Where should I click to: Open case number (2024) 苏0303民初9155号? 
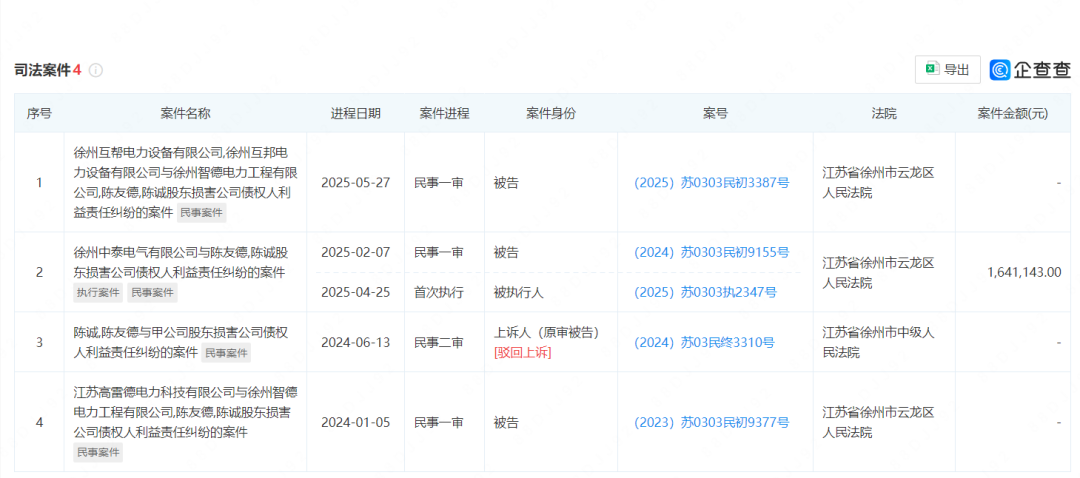coord(712,252)
